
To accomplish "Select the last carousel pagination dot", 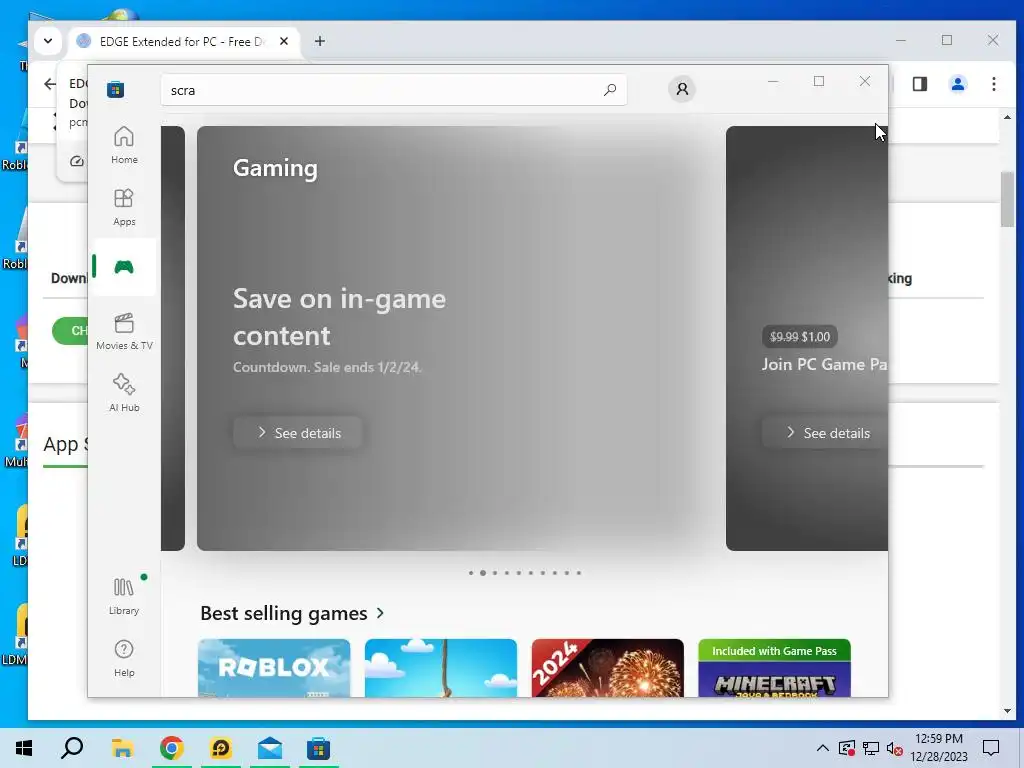I will click(x=579, y=573).
